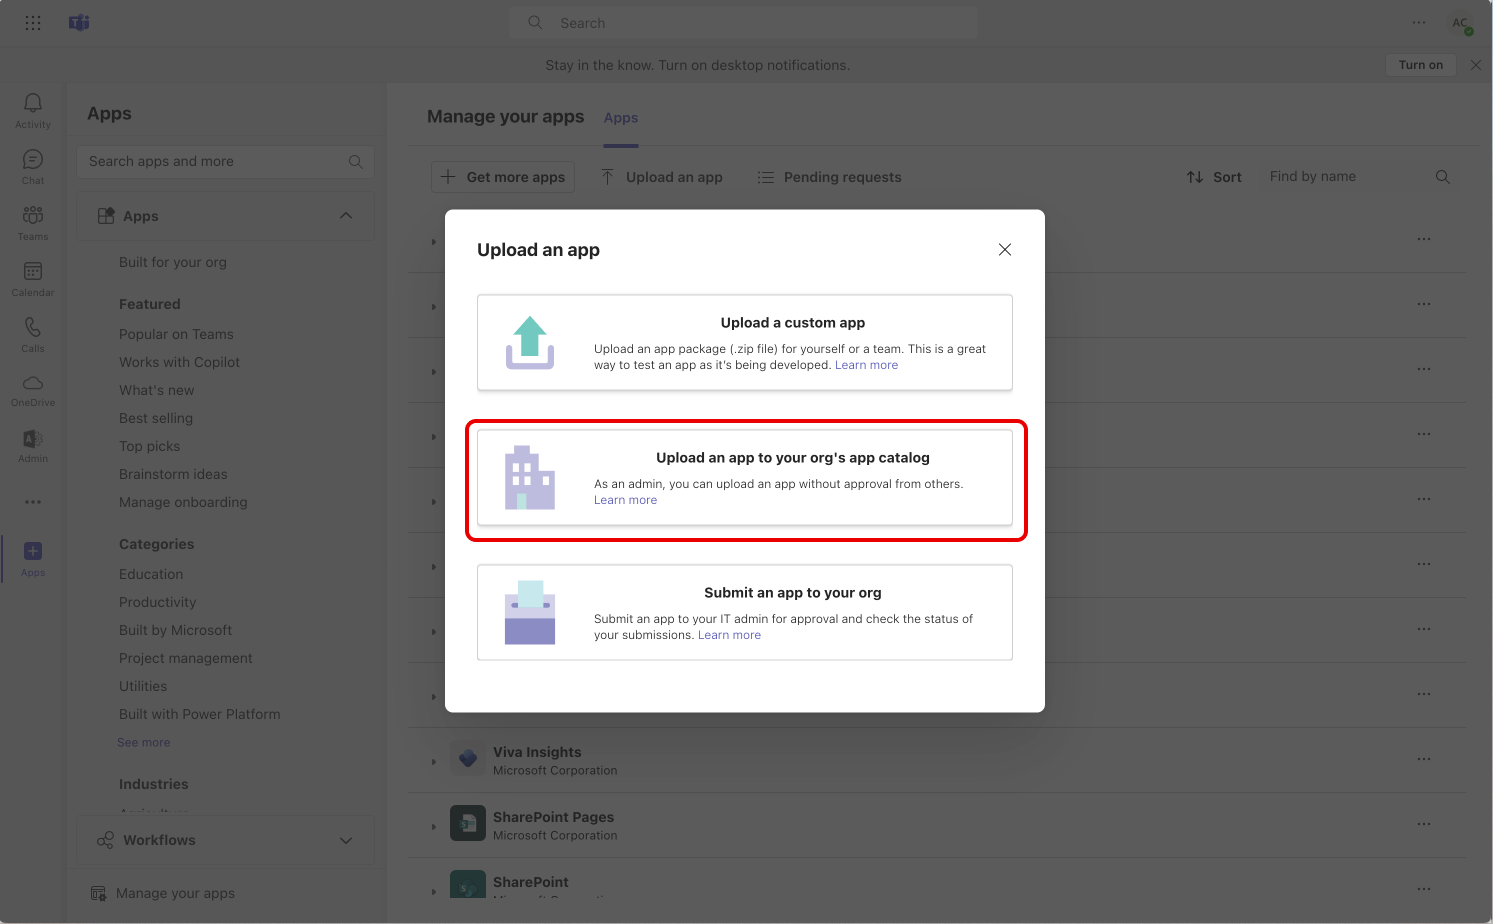Screen dimensions: 1493x924
Task: Click Get more apps button
Action: click(x=503, y=177)
